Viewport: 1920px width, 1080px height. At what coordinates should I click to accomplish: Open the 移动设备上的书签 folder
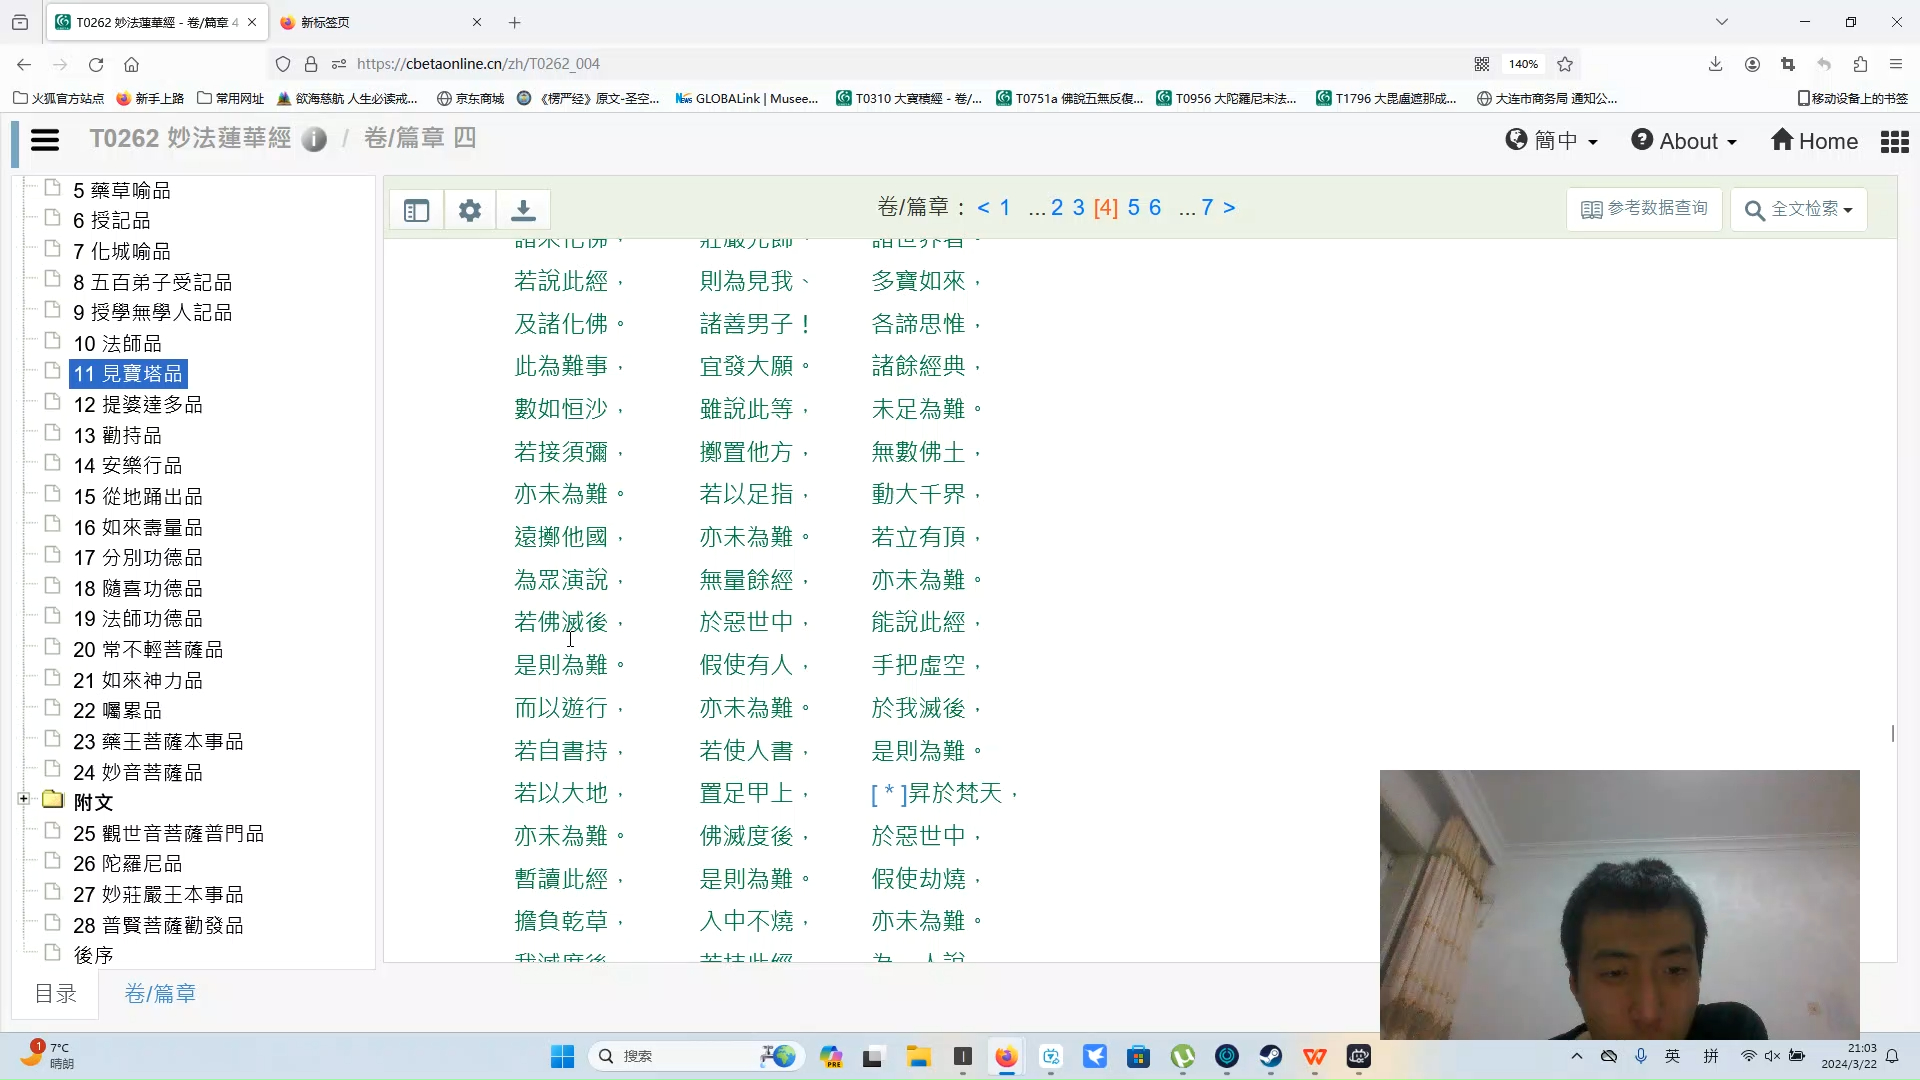(x=1852, y=98)
